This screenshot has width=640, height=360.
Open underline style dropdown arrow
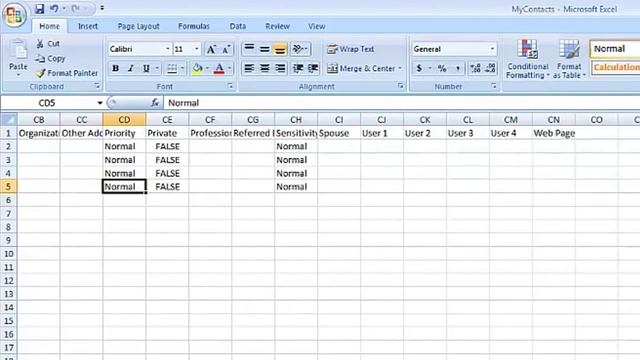157,68
